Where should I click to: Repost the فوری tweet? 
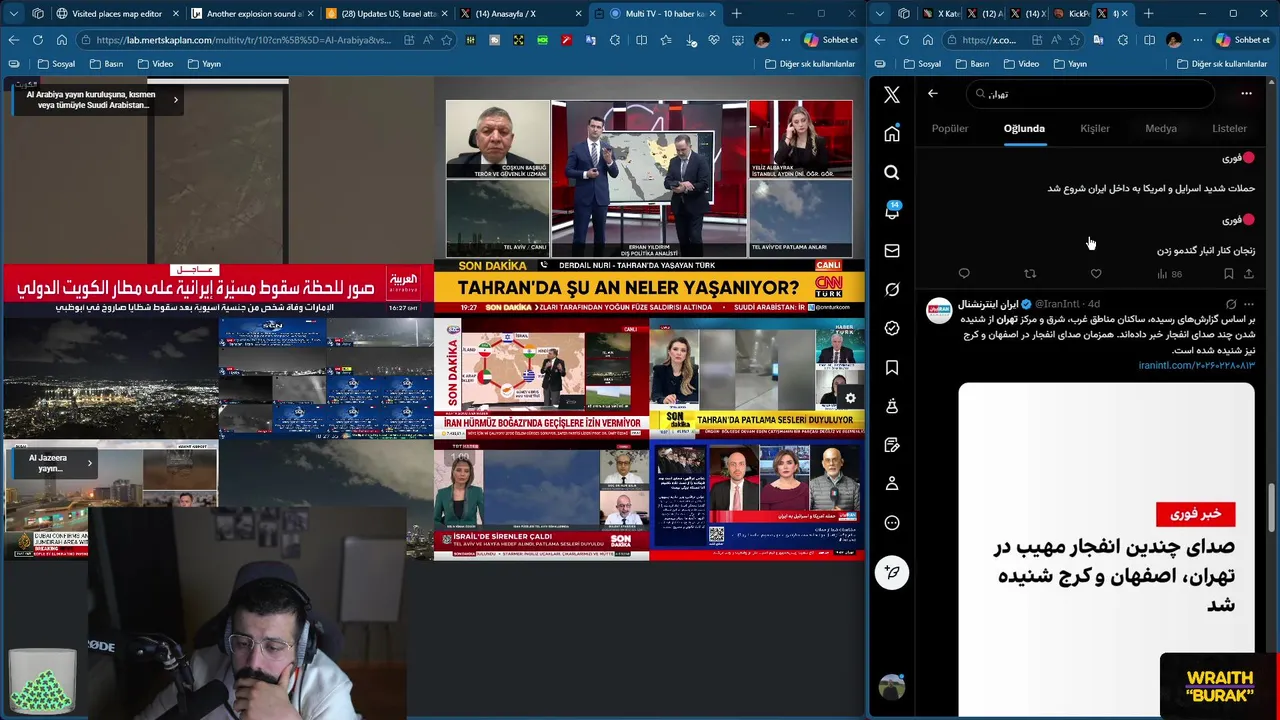[x=1030, y=274]
